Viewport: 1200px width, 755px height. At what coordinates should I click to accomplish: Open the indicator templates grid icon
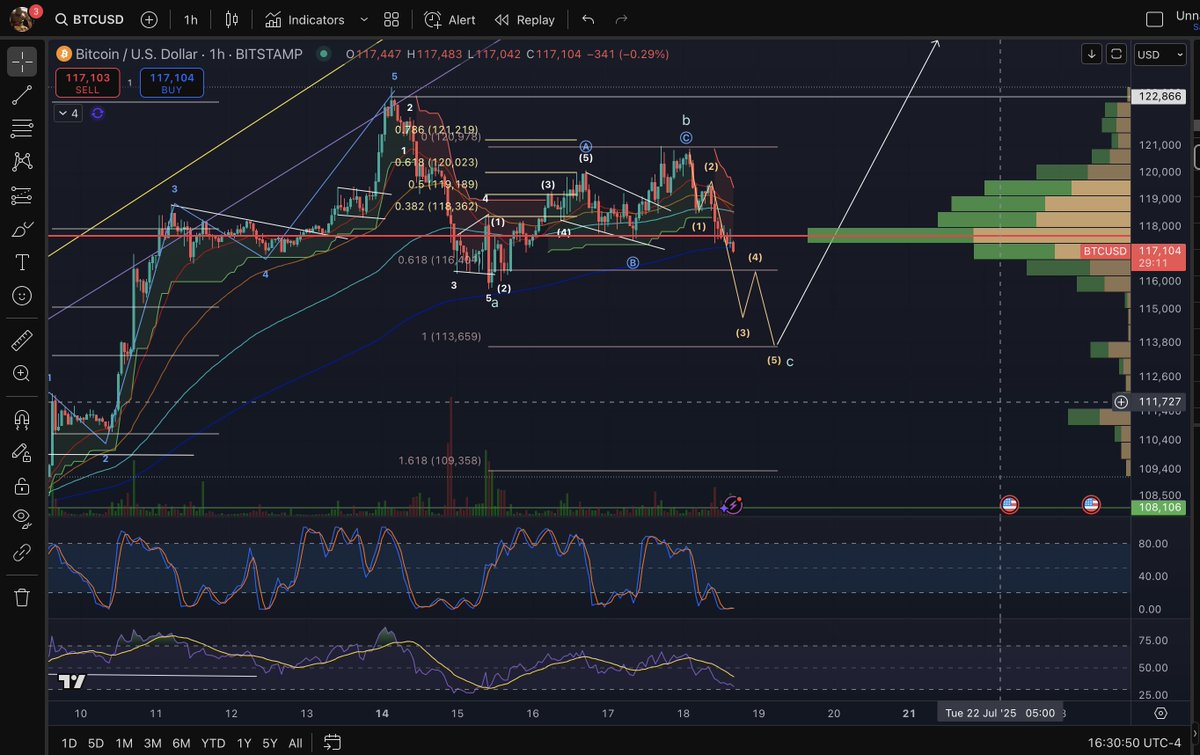(x=391, y=20)
